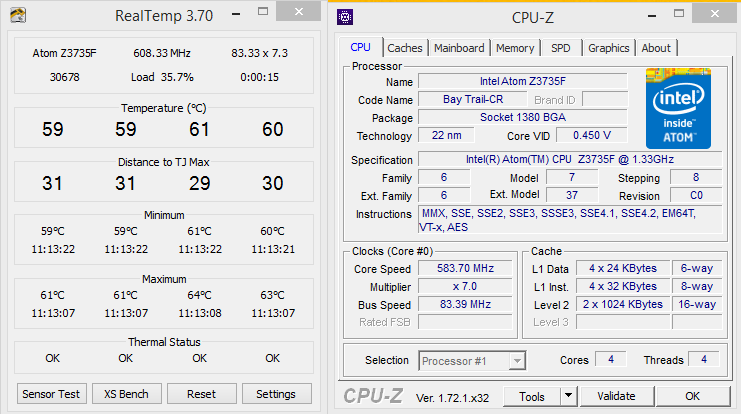Click the maximum temperature '63°C' entry
Image resolution: width=741 pixels, height=414 pixels.
[273, 295]
